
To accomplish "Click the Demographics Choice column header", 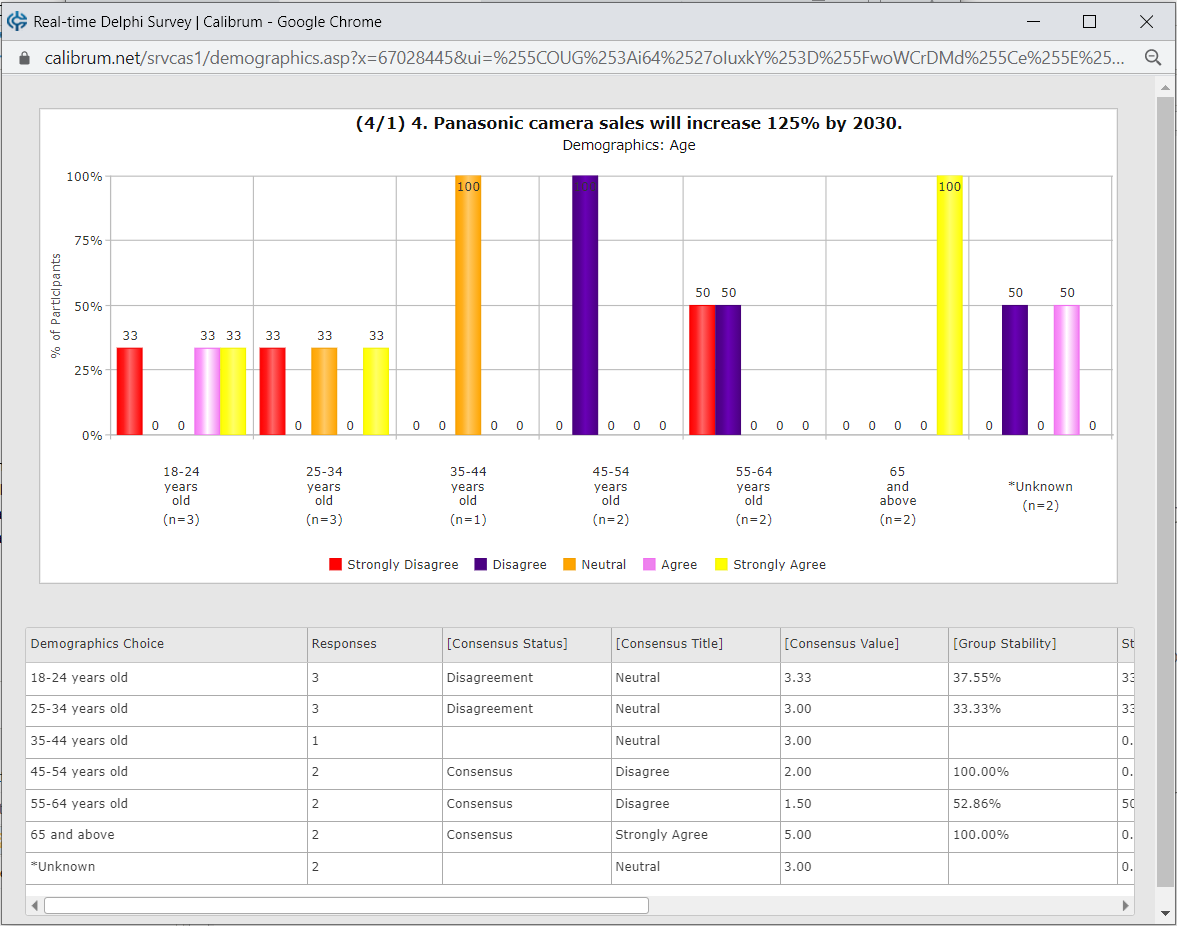I will [x=97, y=644].
